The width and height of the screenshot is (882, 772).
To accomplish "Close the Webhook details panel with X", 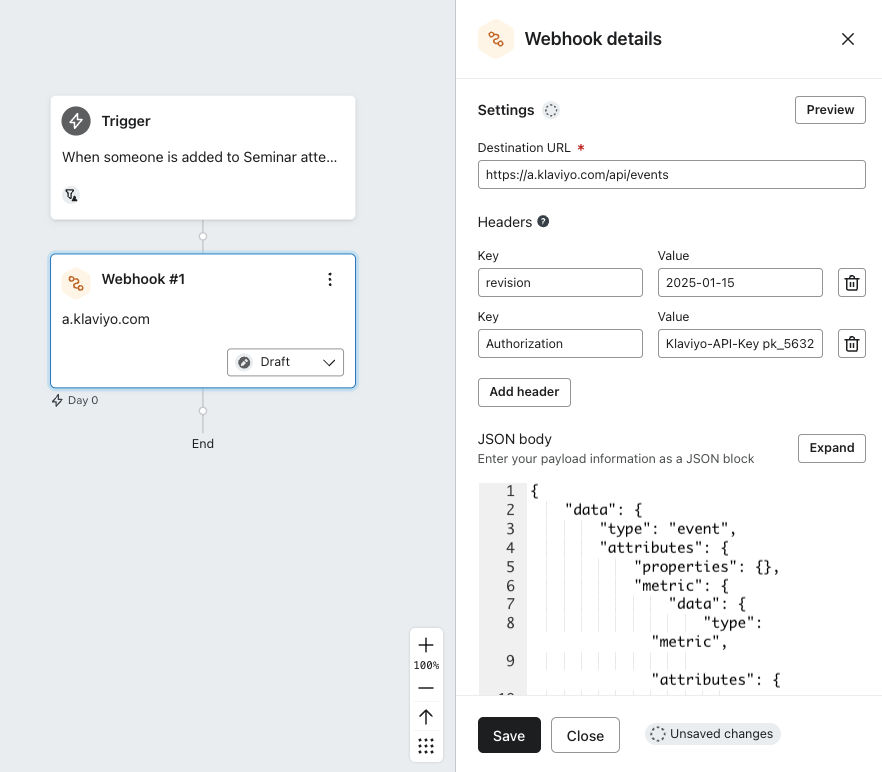I will tap(847, 39).
